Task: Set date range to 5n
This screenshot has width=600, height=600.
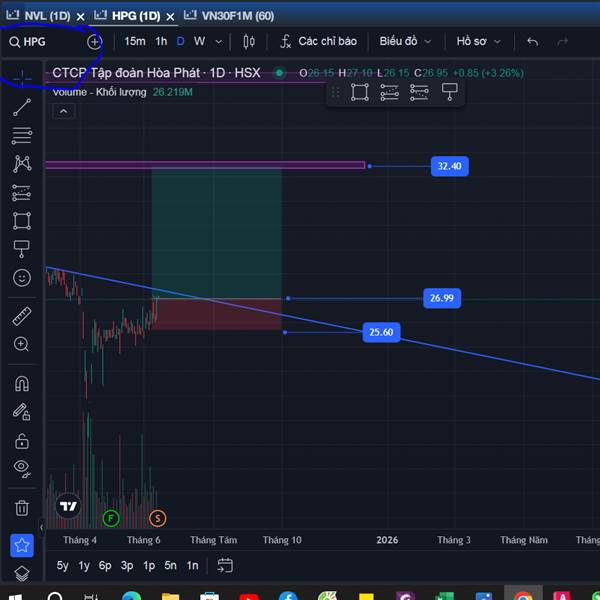Action: click(x=170, y=565)
